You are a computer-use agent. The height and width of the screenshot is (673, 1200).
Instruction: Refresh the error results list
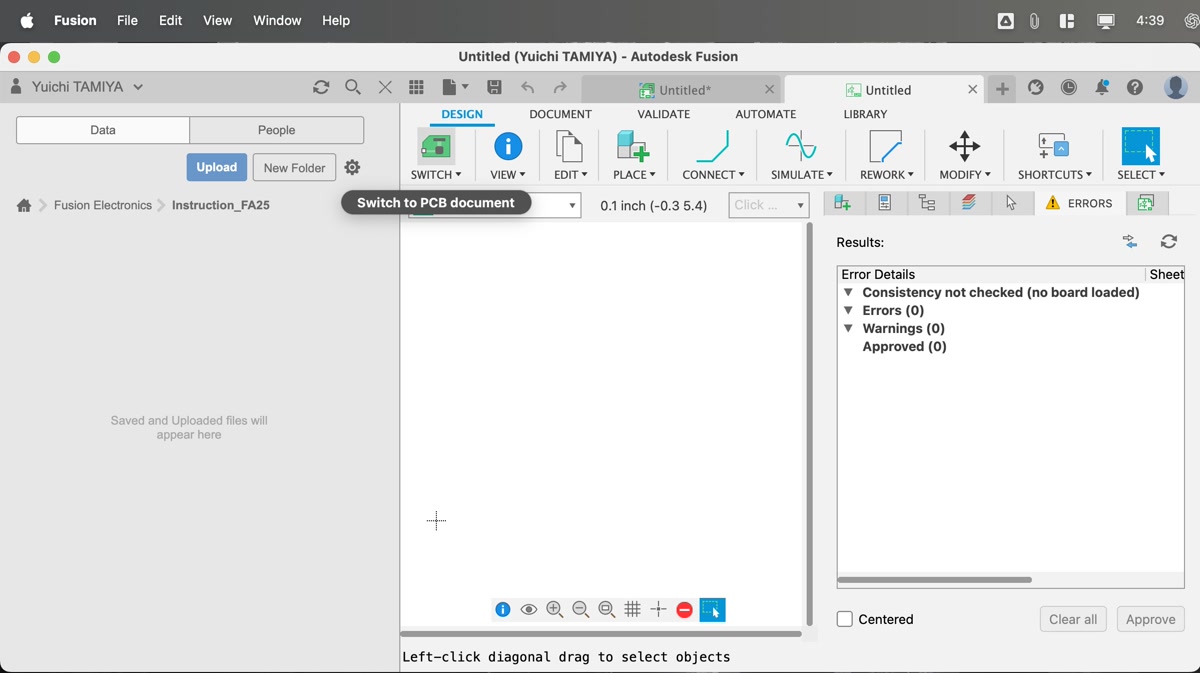tap(1169, 242)
